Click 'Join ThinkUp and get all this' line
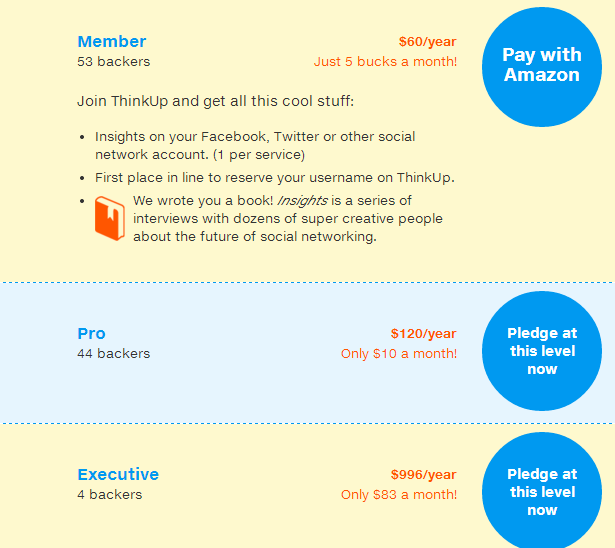Screen dimensions: 615x548 click(x=216, y=101)
